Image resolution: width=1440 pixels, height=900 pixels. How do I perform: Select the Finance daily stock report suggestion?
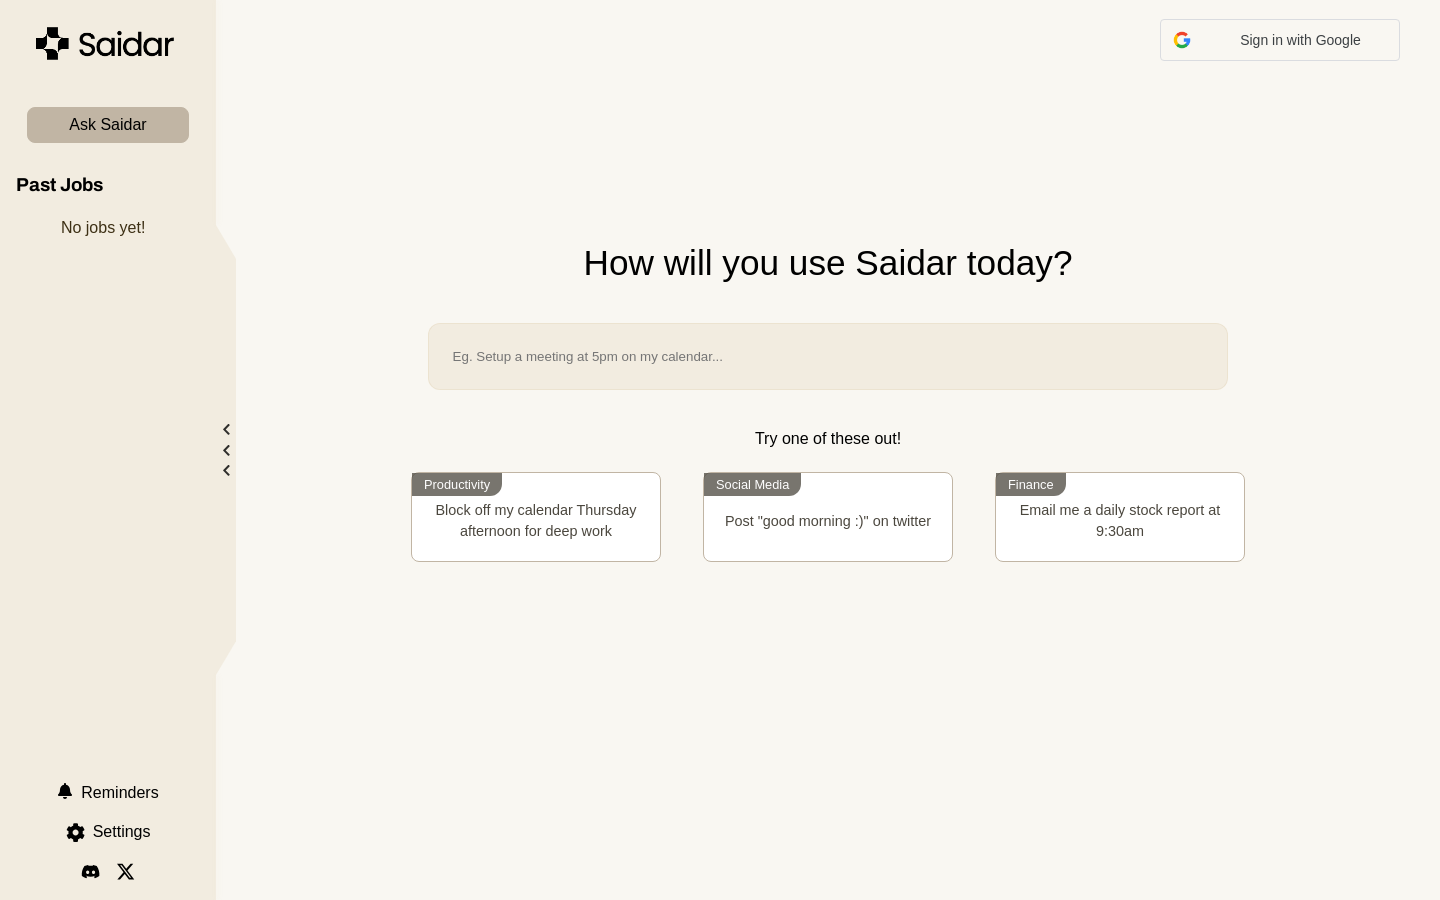(1120, 517)
